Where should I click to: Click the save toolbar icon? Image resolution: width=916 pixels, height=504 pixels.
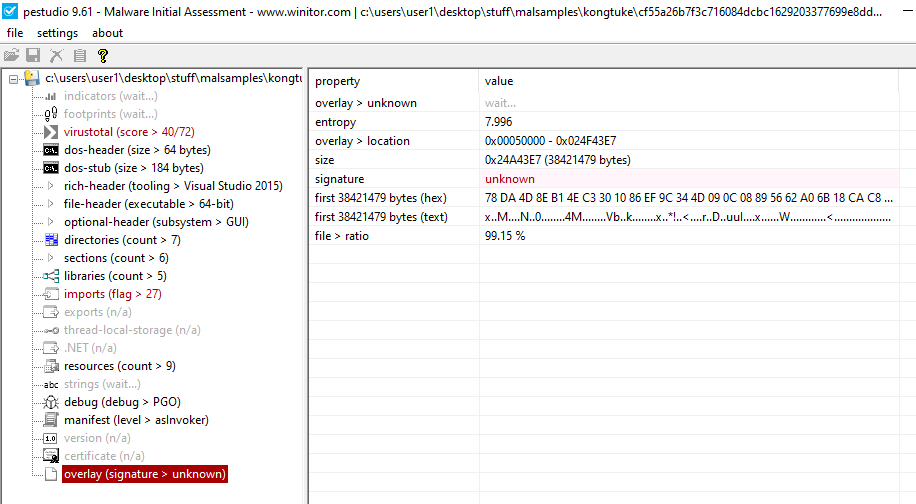(x=33, y=55)
